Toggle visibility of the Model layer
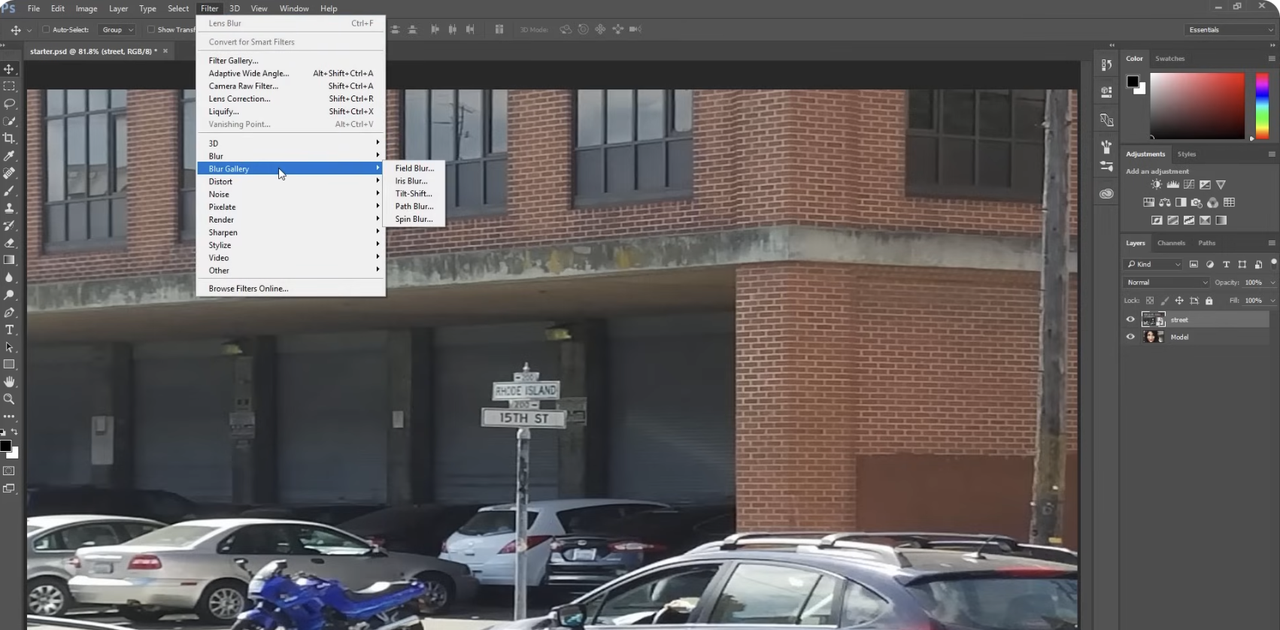Screen dimensions: 1280x630 point(1131,337)
